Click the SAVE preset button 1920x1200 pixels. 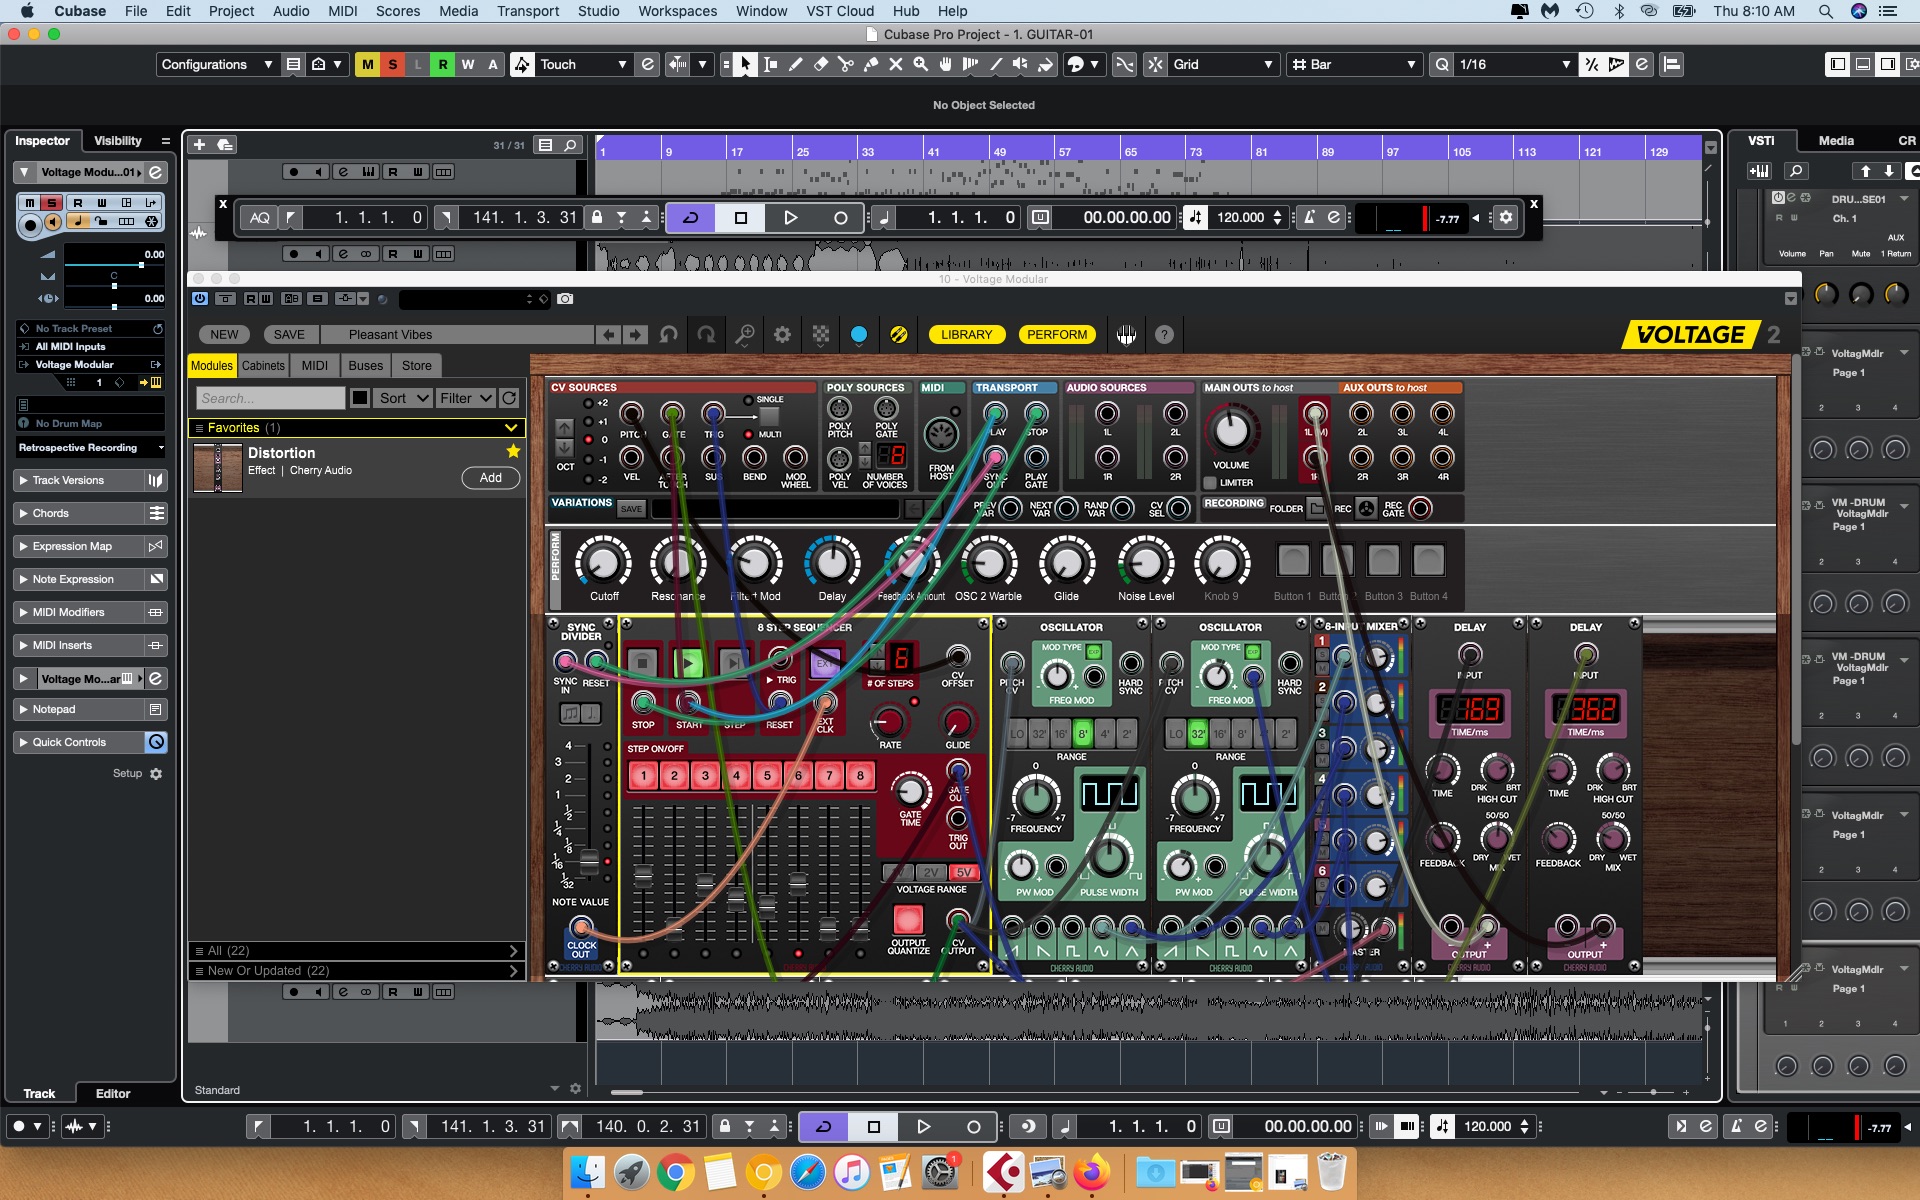tap(289, 335)
